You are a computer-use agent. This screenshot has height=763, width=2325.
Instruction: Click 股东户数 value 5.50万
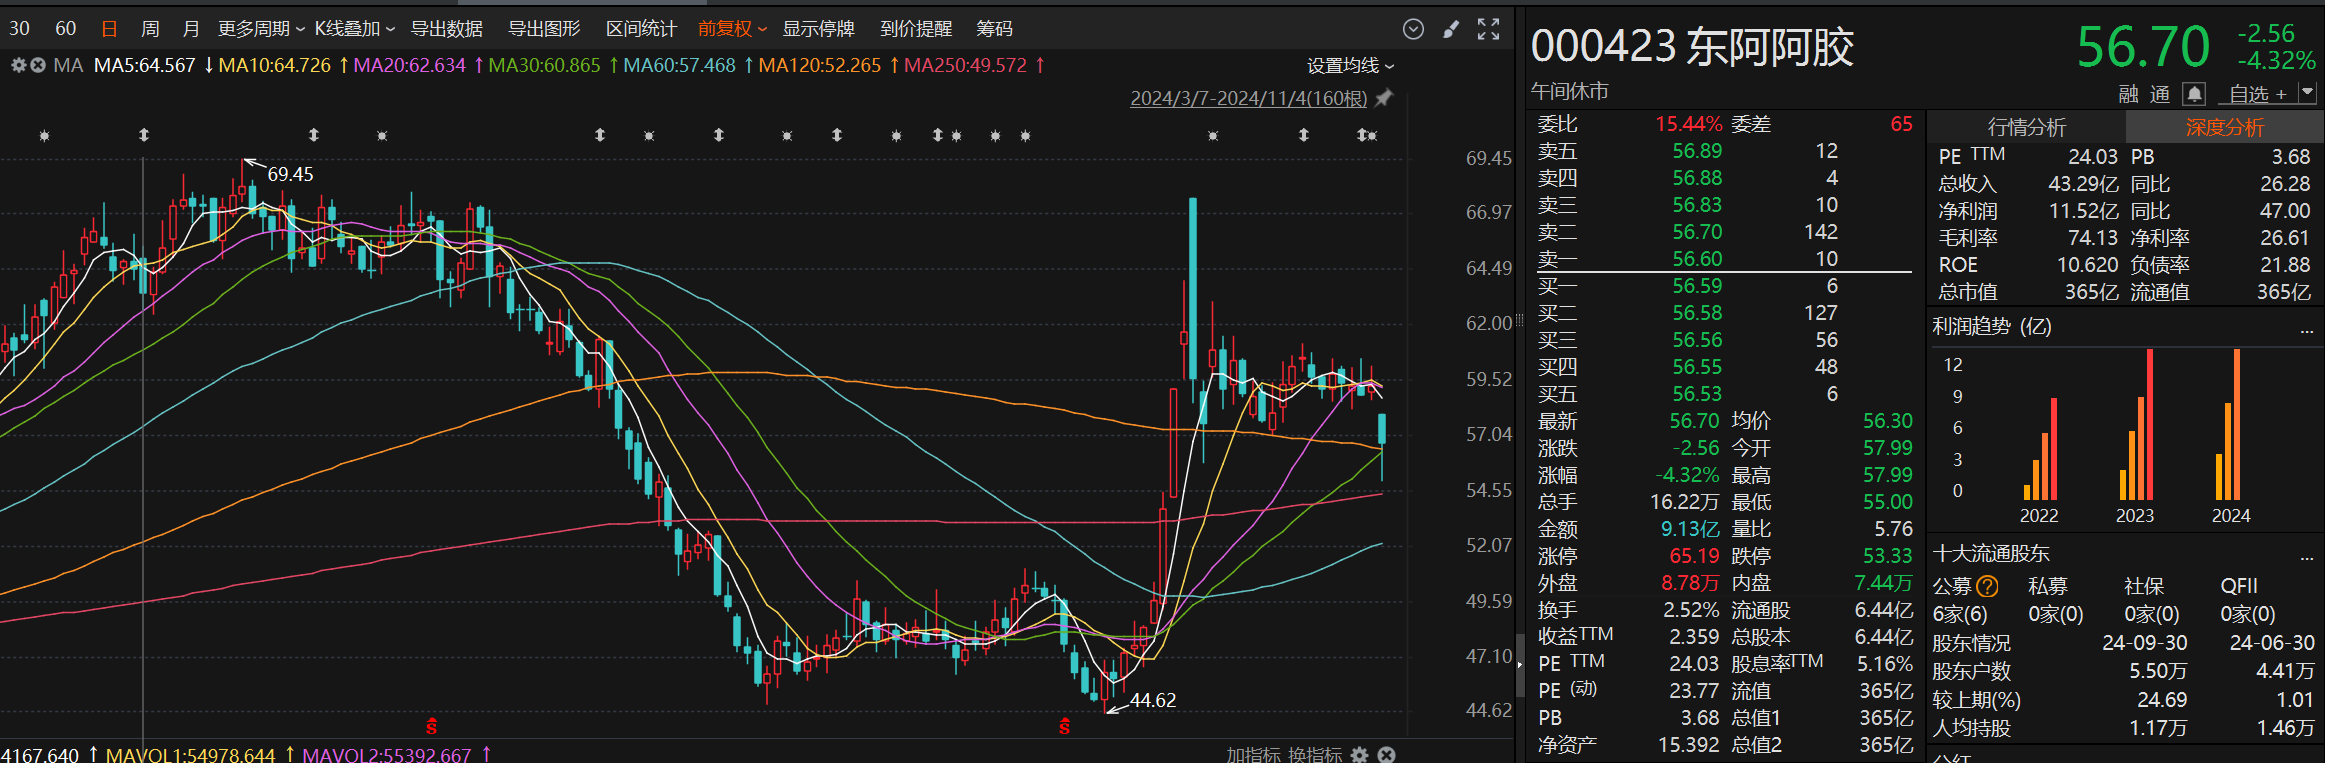(x=2157, y=671)
